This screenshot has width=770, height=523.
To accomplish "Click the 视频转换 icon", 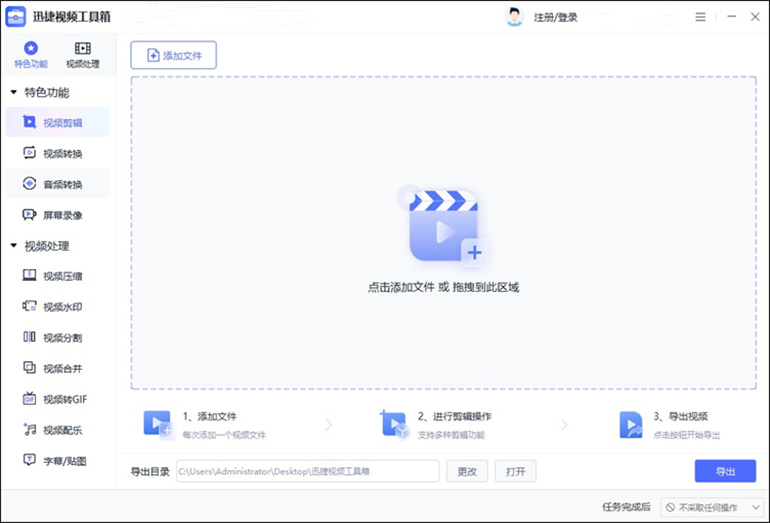I will click(29, 153).
